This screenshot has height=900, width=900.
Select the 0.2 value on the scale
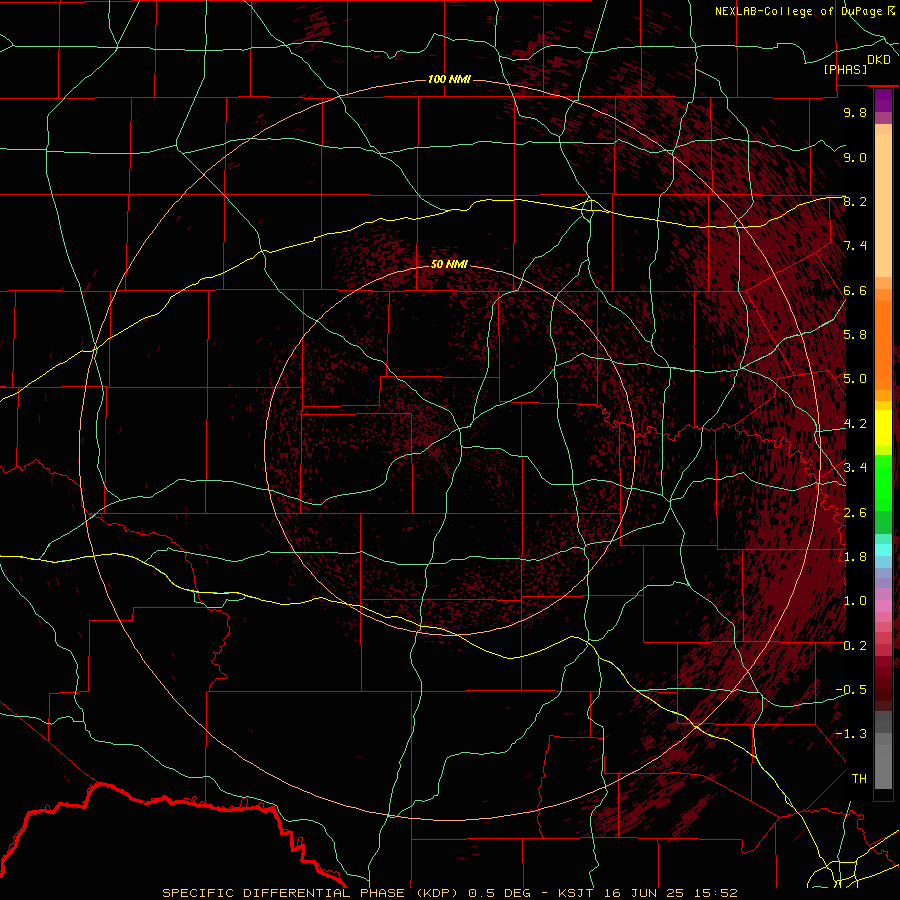pyautogui.click(x=855, y=646)
